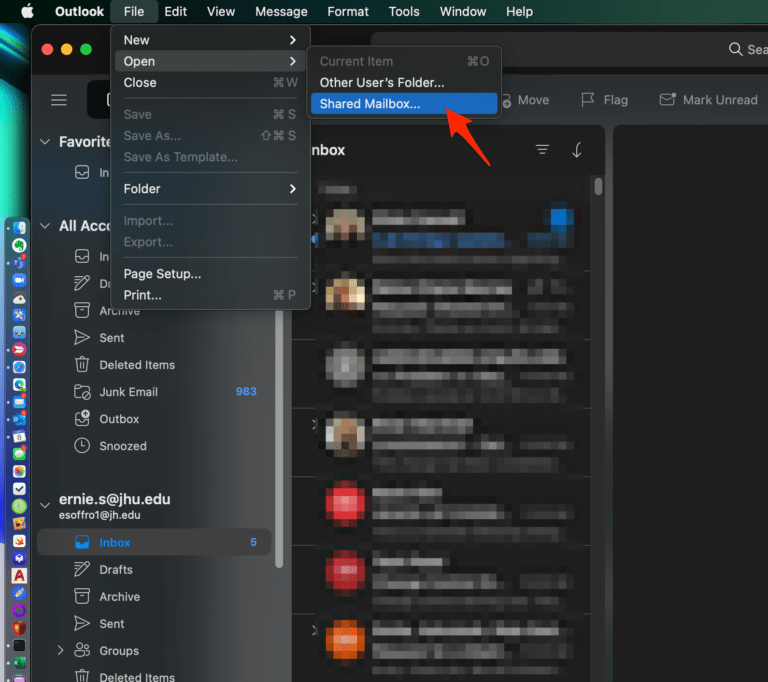Open the Format menu
The width and height of the screenshot is (768, 682).
tap(348, 11)
